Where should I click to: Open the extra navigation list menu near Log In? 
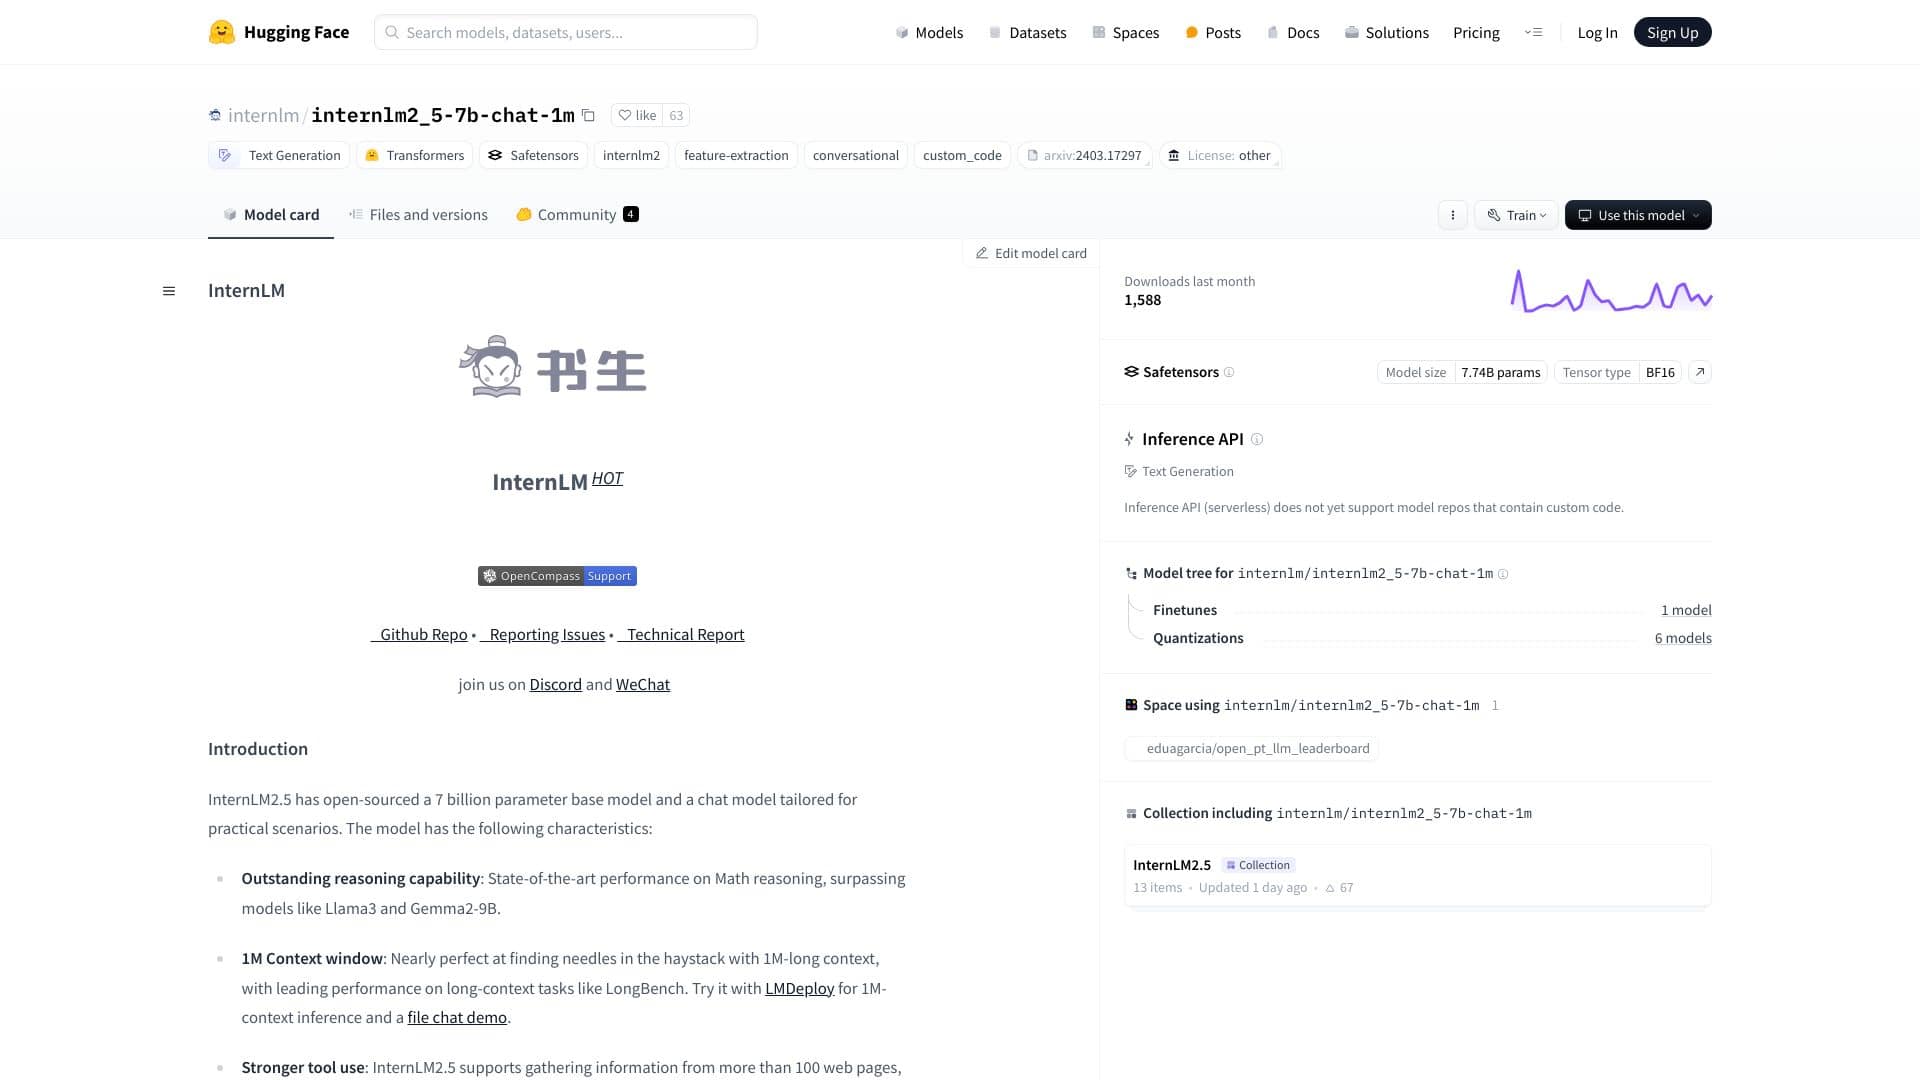1533,31
